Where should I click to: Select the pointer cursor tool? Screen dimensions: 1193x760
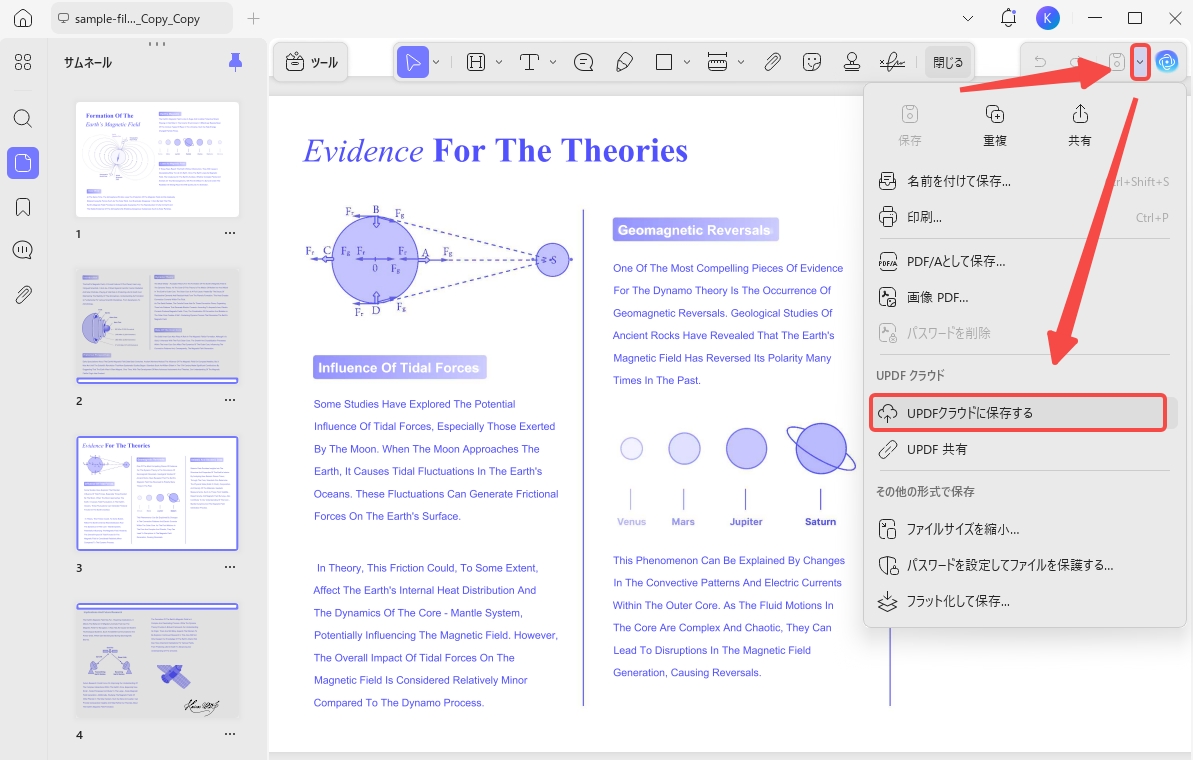point(413,62)
